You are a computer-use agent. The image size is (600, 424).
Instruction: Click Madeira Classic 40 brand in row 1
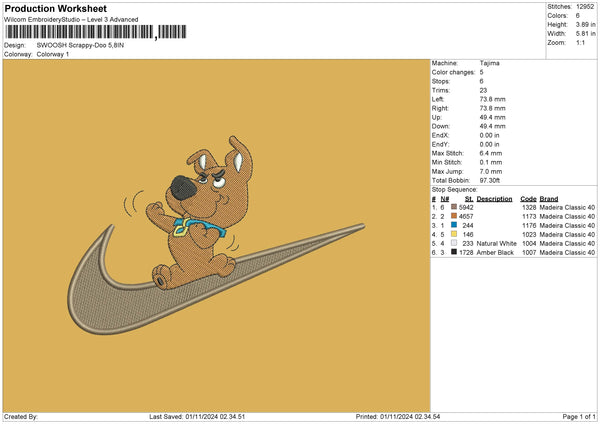pos(567,207)
